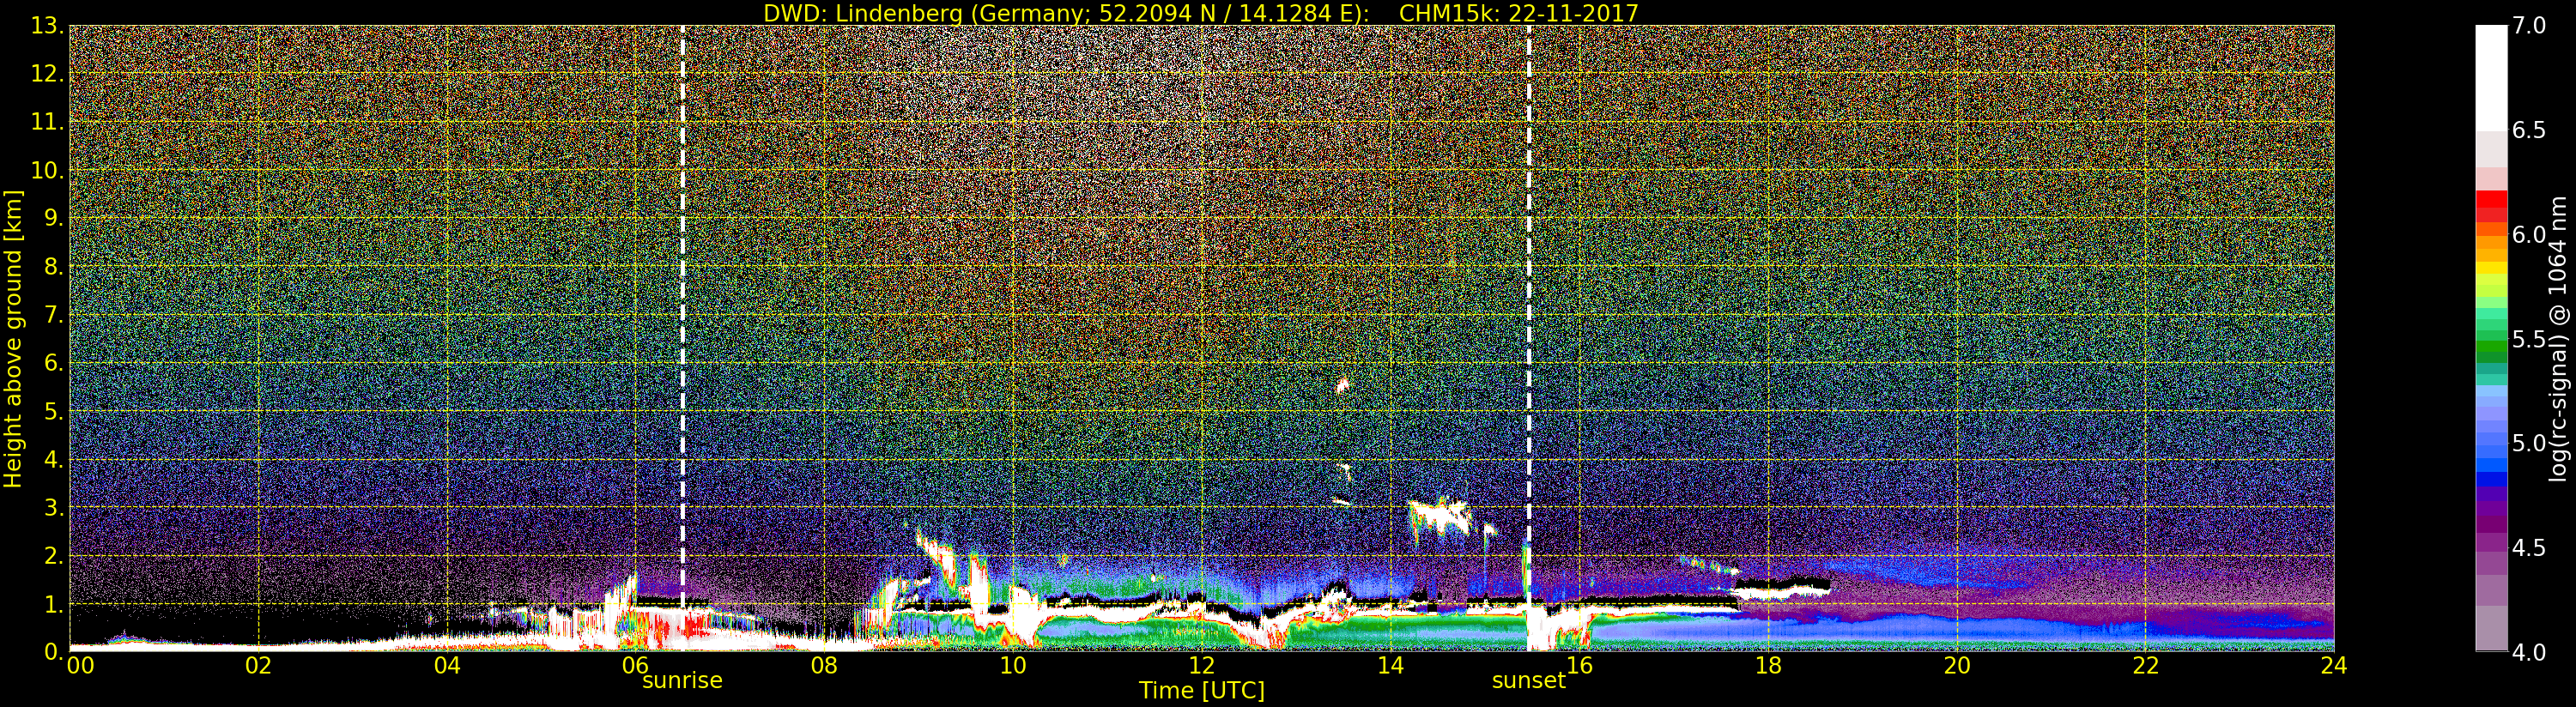Click the Time [UTC] axis label
2576x707 pixels.
tap(1201, 691)
